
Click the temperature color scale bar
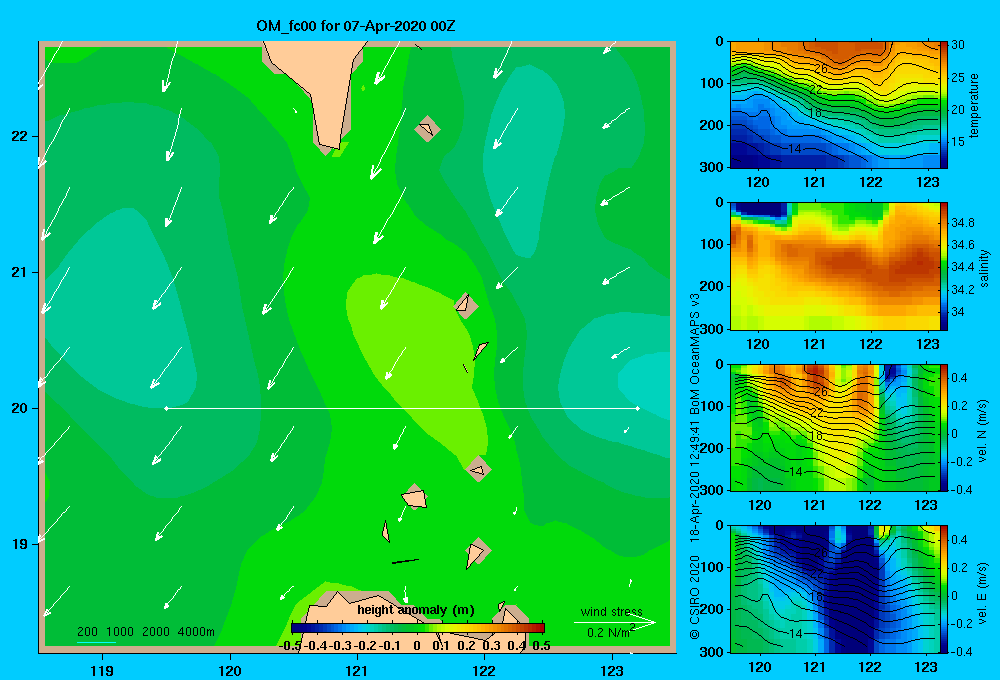click(x=944, y=105)
